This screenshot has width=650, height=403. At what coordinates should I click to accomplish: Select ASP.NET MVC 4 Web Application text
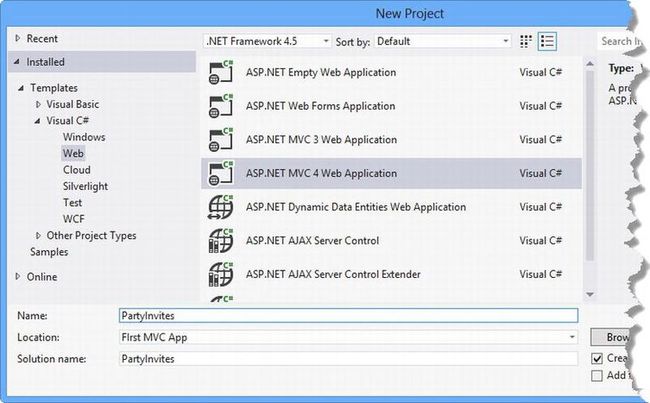(321, 173)
